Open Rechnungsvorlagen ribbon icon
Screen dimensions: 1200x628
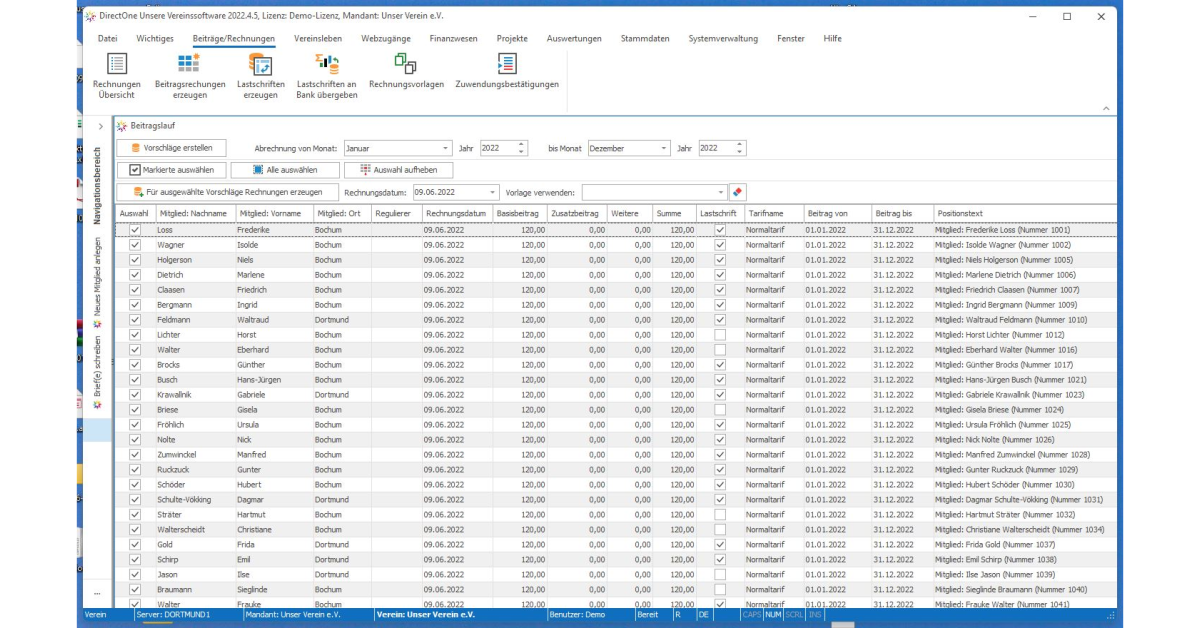coord(406,71)
